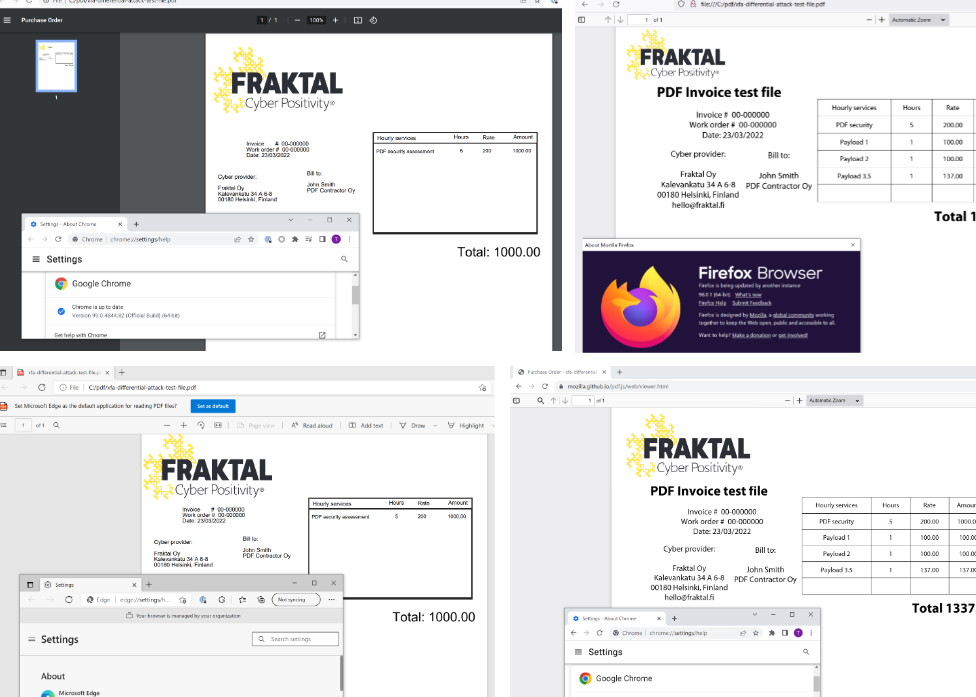Click the Search settings field in Edge
Image resolution: width=976 pixels, height=697 pixels.
pos(296,639)
